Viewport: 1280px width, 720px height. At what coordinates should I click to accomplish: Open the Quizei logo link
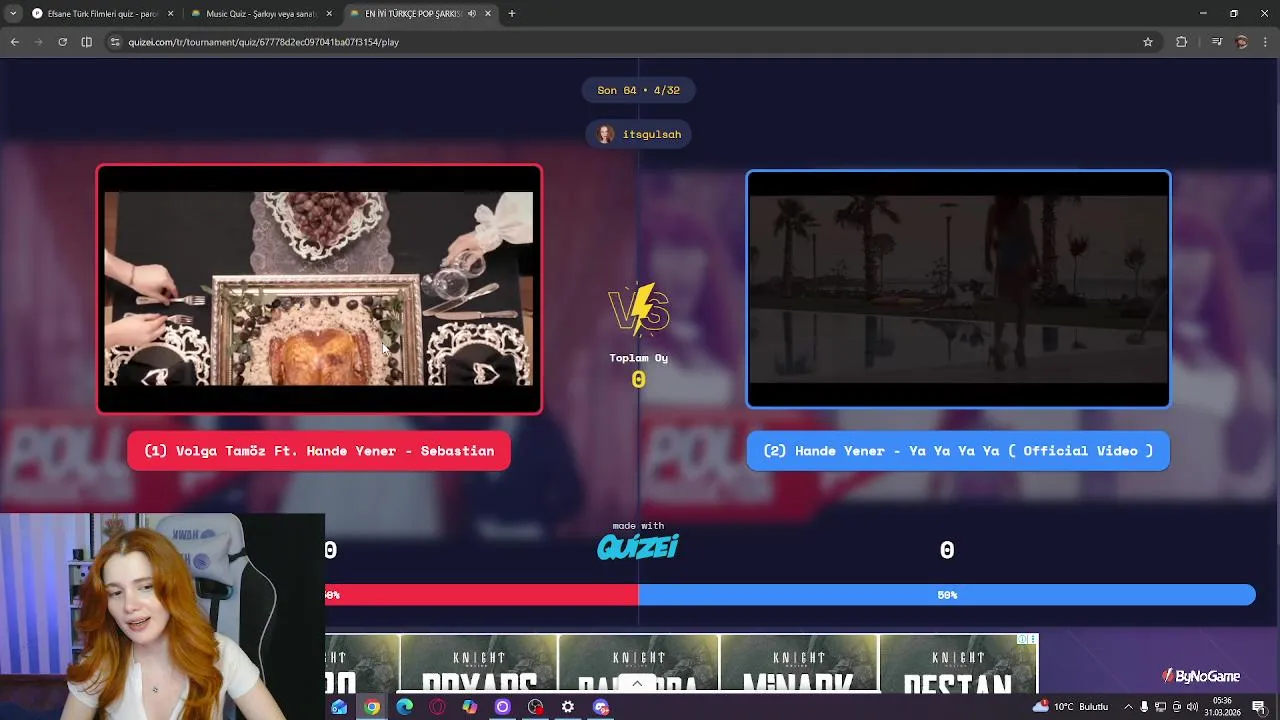pos(638,546)
